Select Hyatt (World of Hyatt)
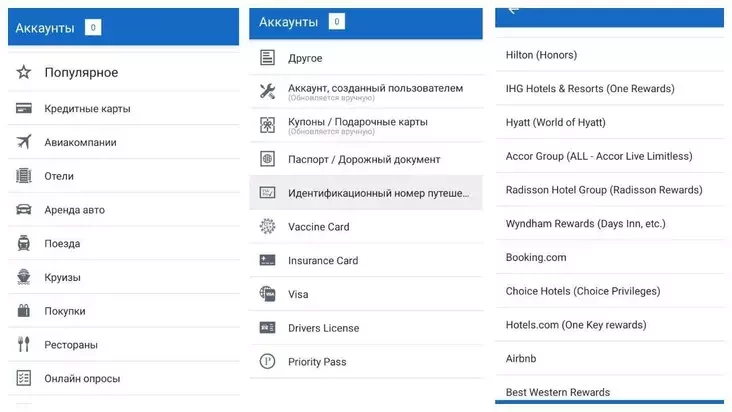 pos(610,122)
